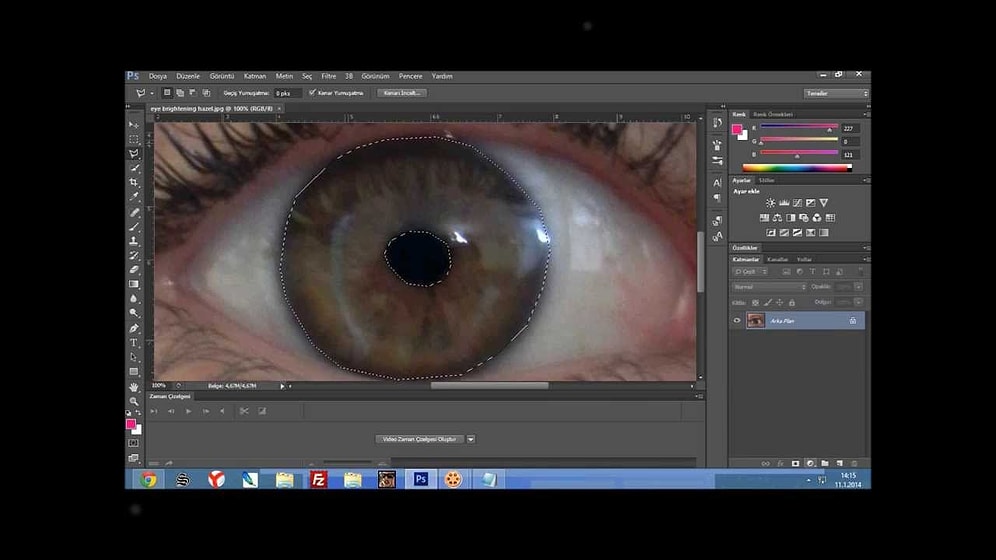Open the Dosya menu

[x=158, y=76]
